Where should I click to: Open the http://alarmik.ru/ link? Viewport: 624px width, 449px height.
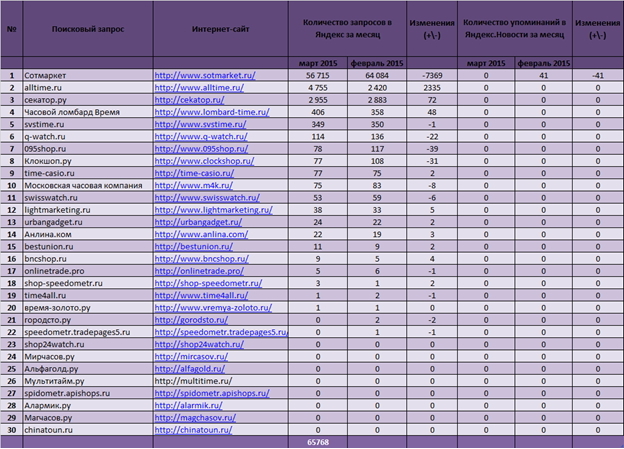point(188,406)
